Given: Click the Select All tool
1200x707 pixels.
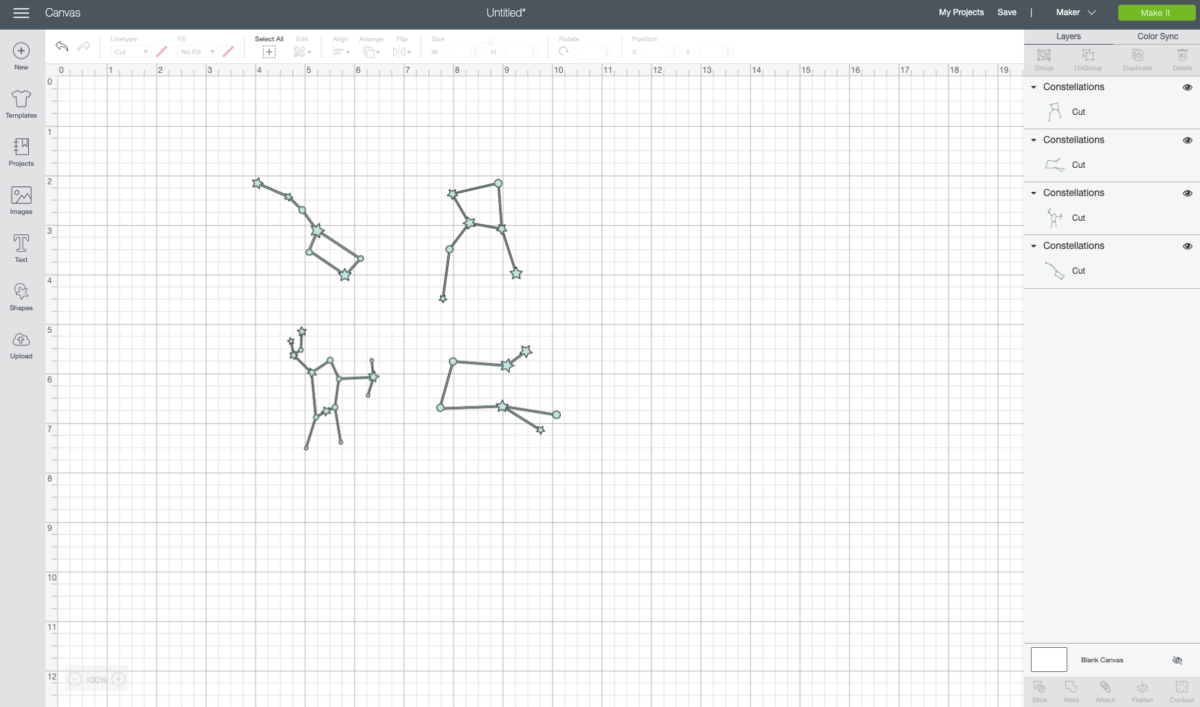Looking at the screenshot, I should (x=269, y=46).
